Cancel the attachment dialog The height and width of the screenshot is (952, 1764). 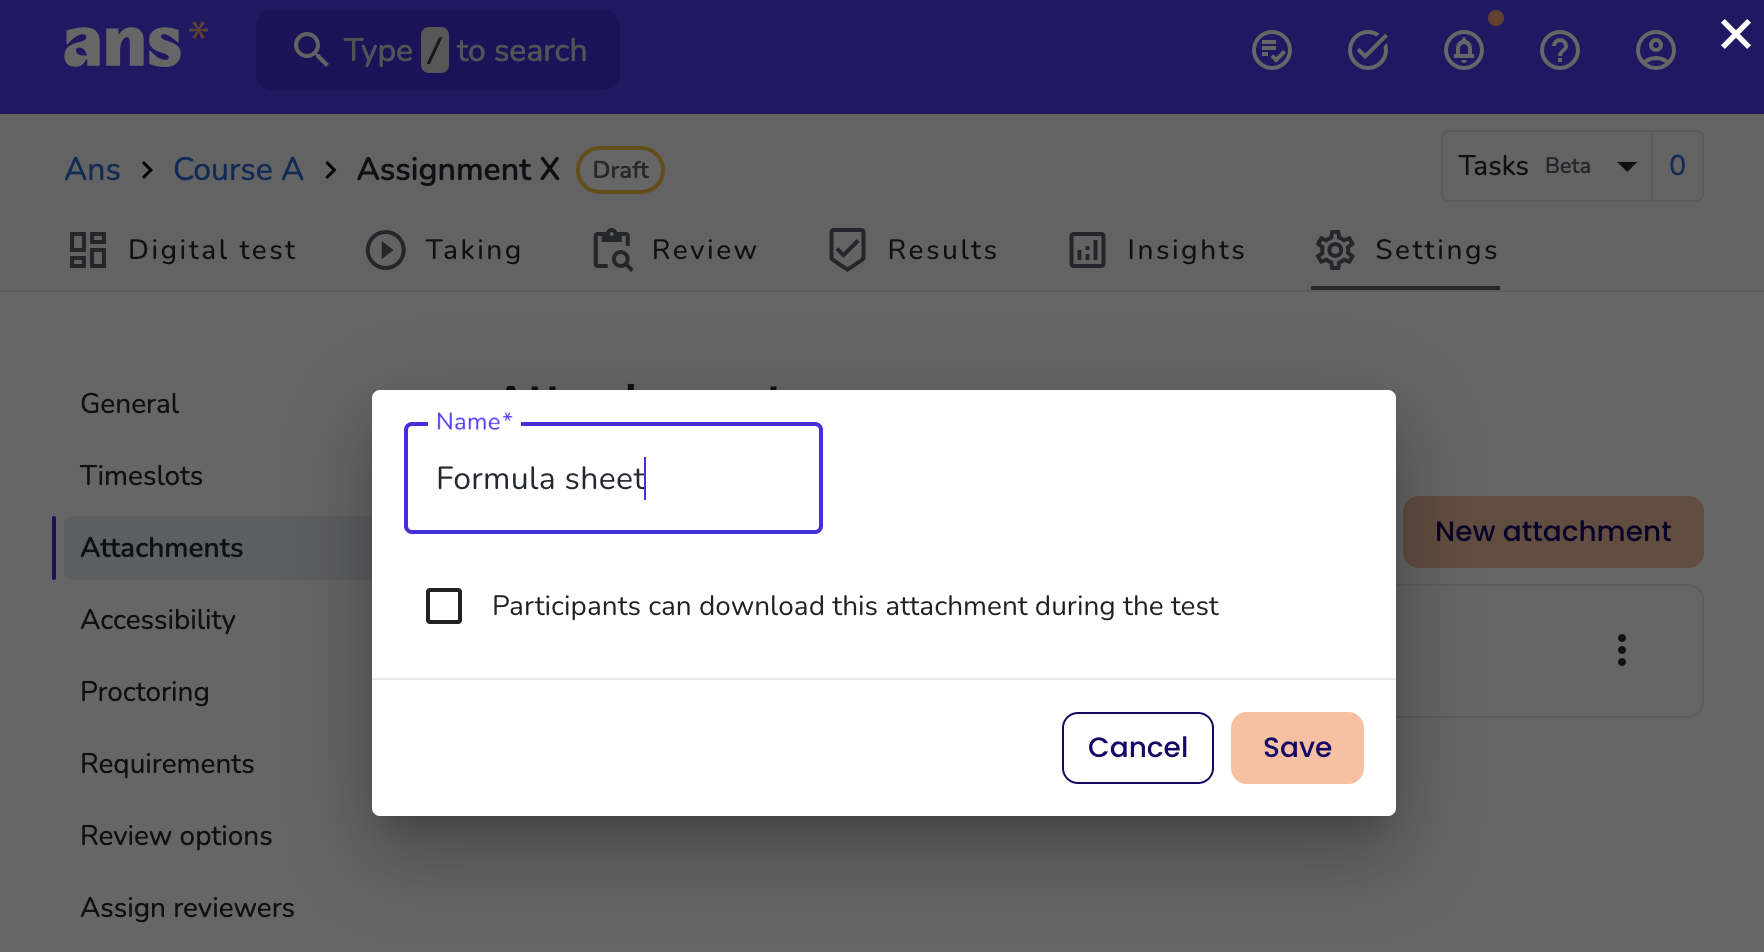coord(1138,748)
